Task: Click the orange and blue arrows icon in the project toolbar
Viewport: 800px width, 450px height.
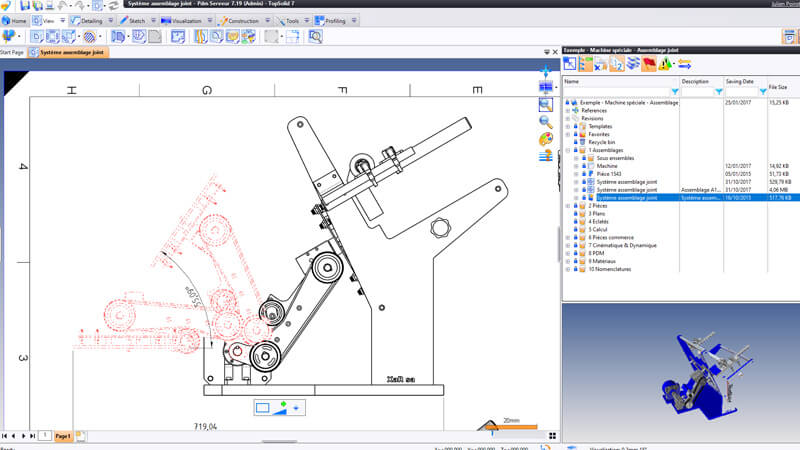Action: coord(684,64)
